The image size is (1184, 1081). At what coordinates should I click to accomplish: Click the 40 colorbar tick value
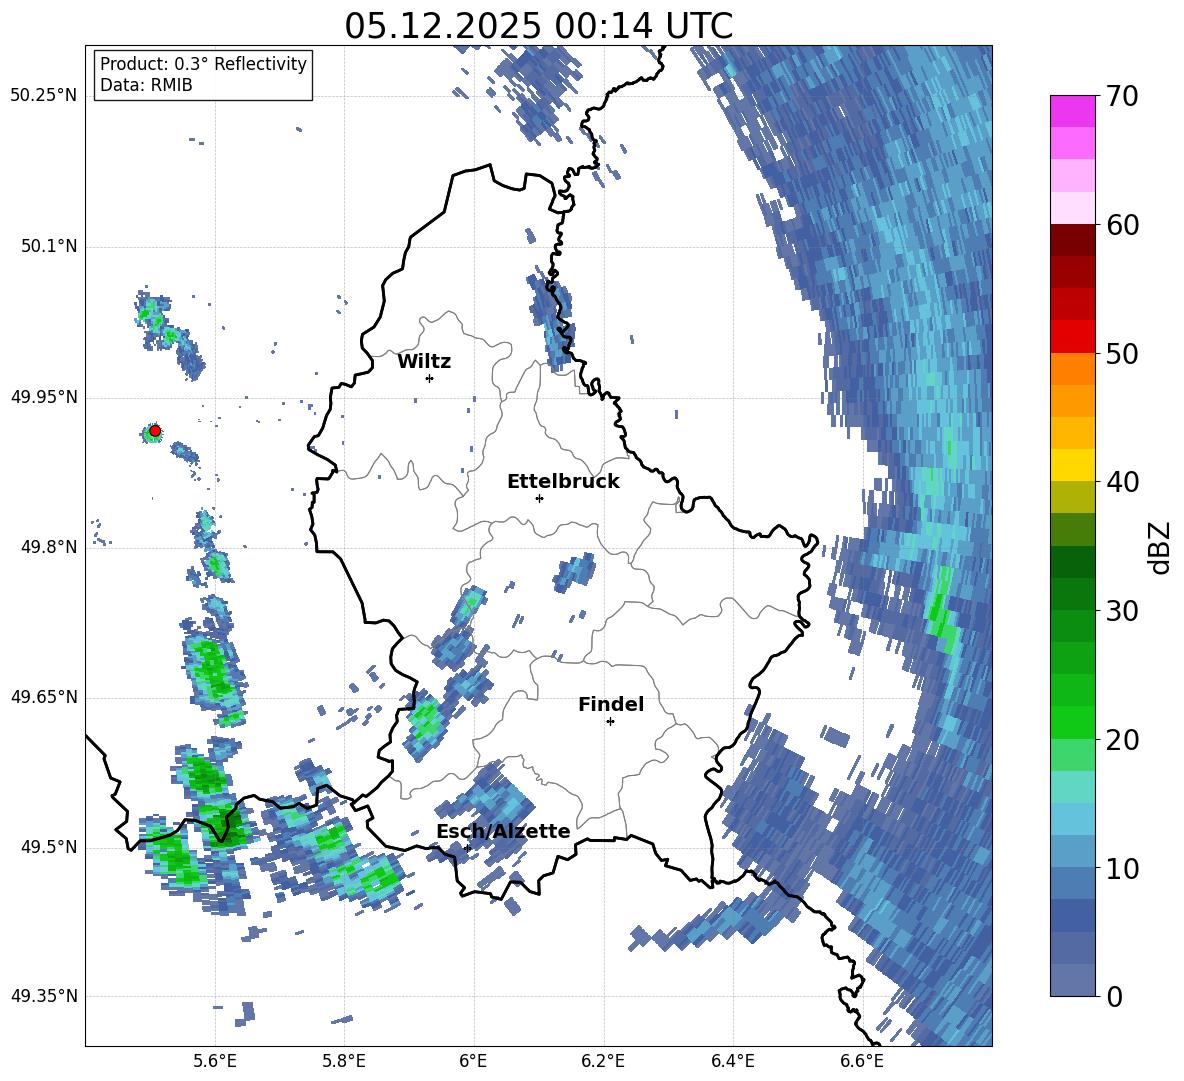pyautogui.click(x=1122, y=482)
